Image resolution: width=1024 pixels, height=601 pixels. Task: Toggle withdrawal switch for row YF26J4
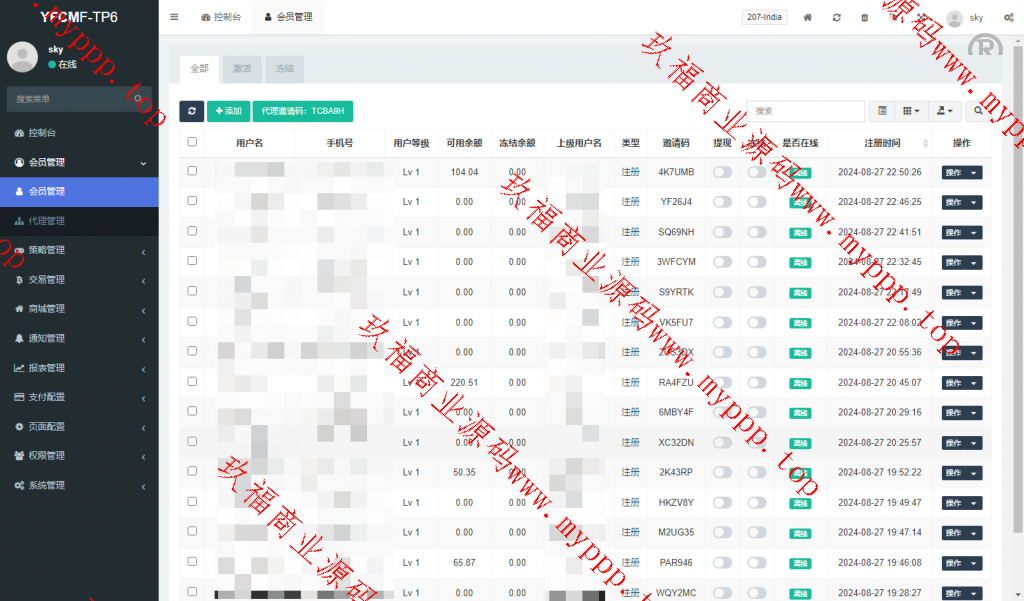pos(722,202)
